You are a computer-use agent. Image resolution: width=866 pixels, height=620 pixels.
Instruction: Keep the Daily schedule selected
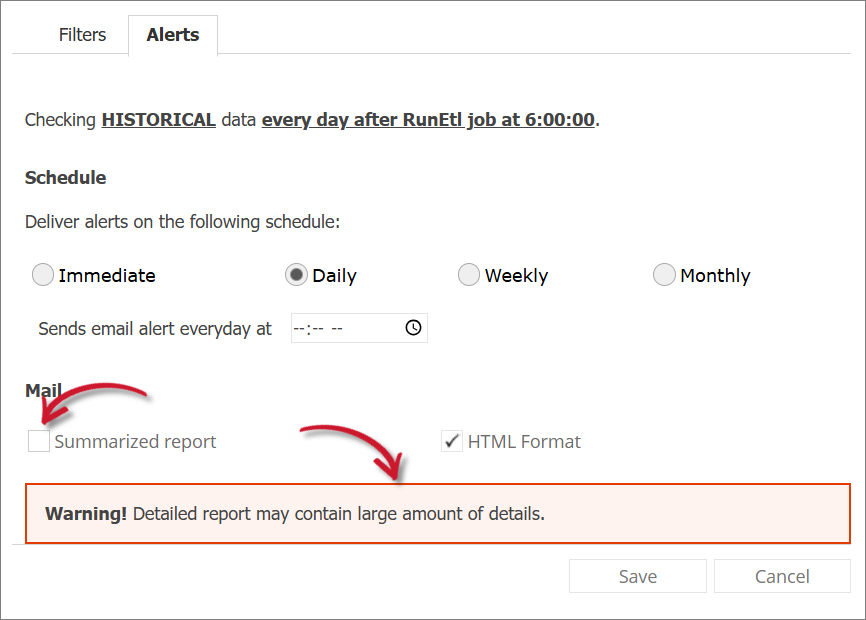pos(296,274)
